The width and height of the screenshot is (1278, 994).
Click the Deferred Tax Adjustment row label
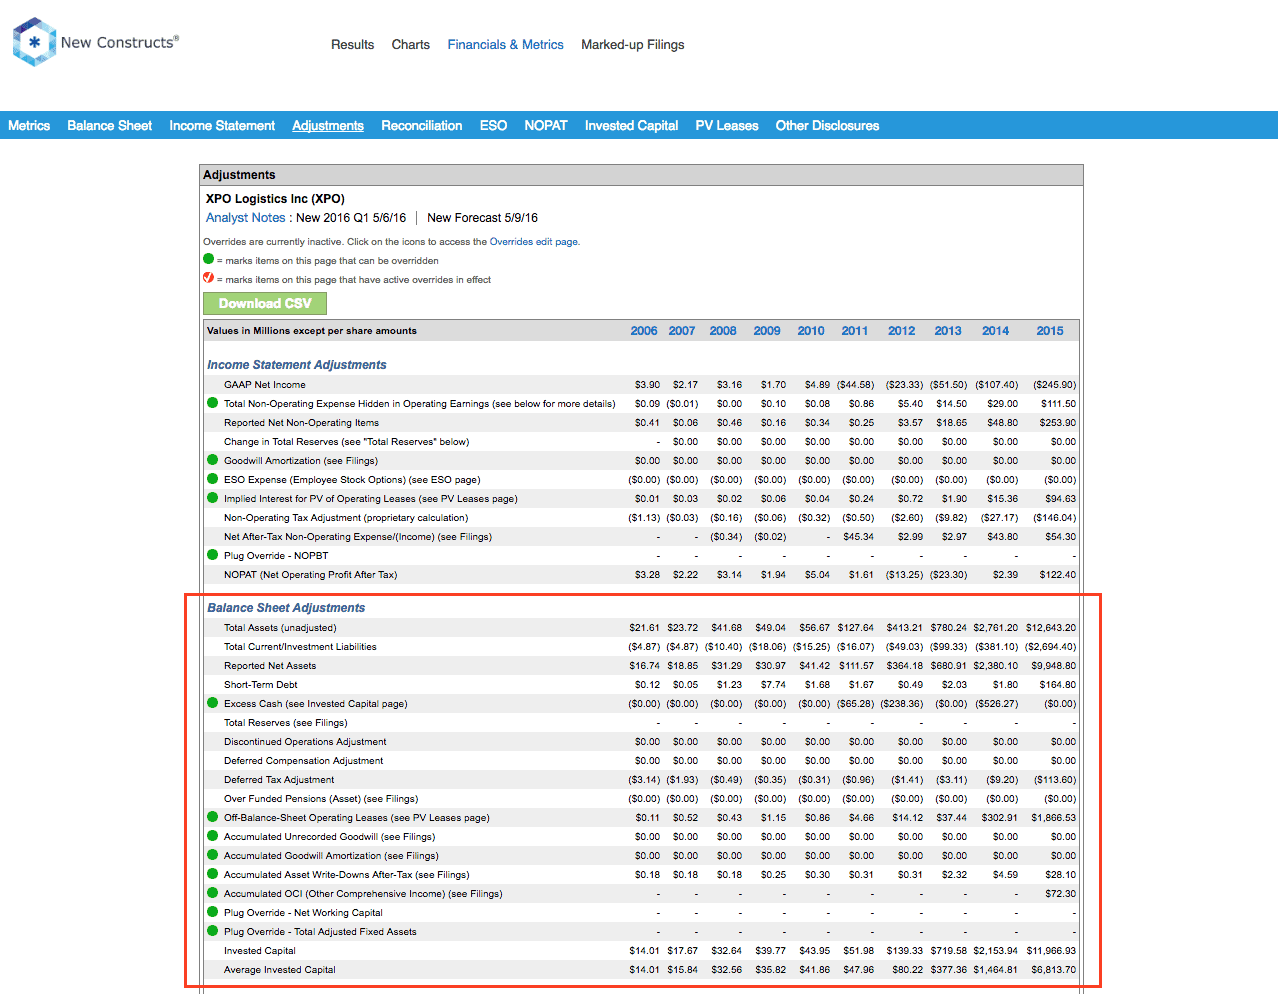coord(279,780)
